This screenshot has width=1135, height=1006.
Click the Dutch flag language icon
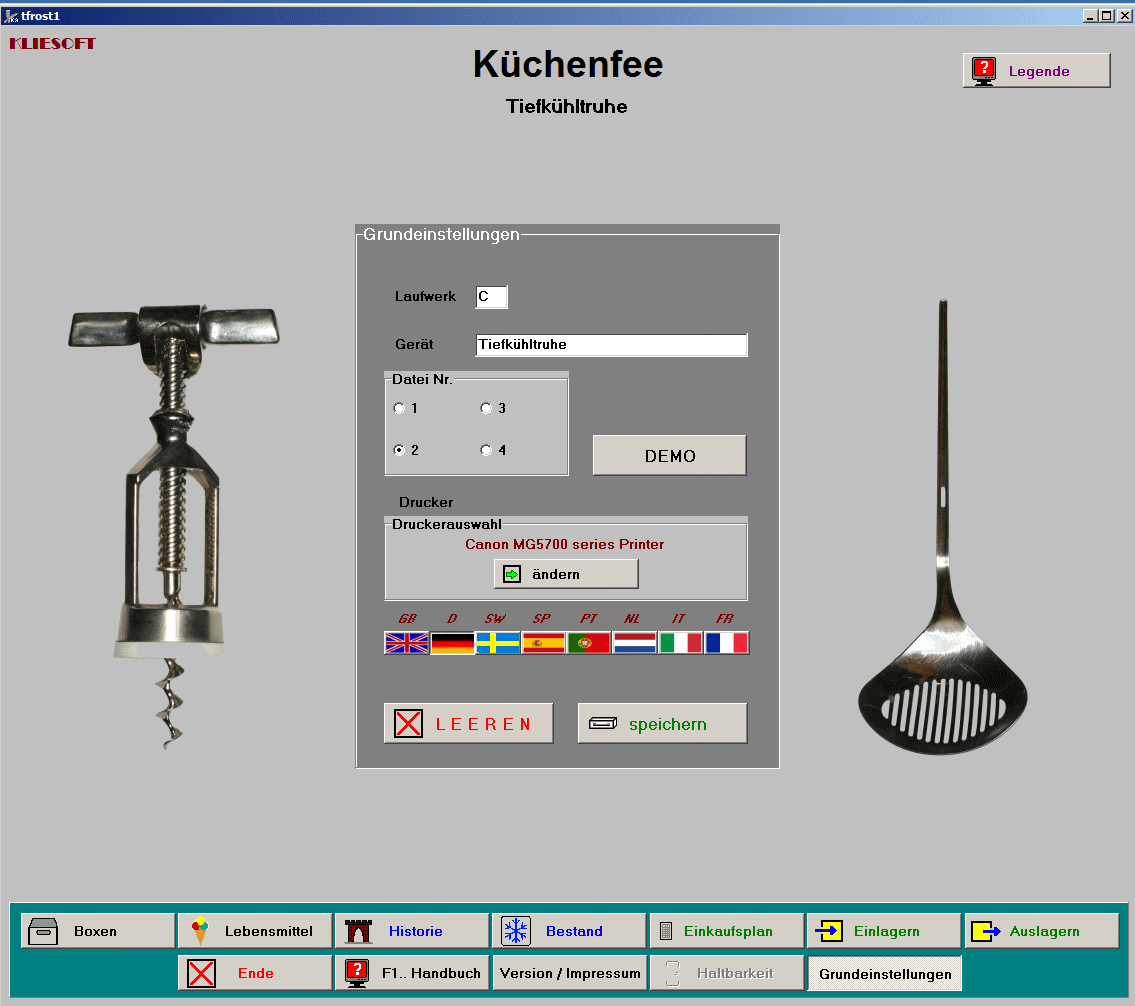click(x=634, y=643)
